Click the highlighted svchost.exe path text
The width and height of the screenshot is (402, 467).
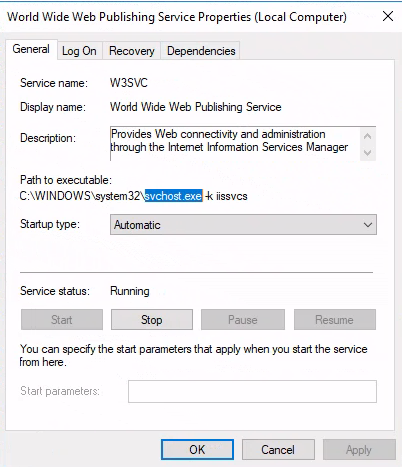point(173,196)
